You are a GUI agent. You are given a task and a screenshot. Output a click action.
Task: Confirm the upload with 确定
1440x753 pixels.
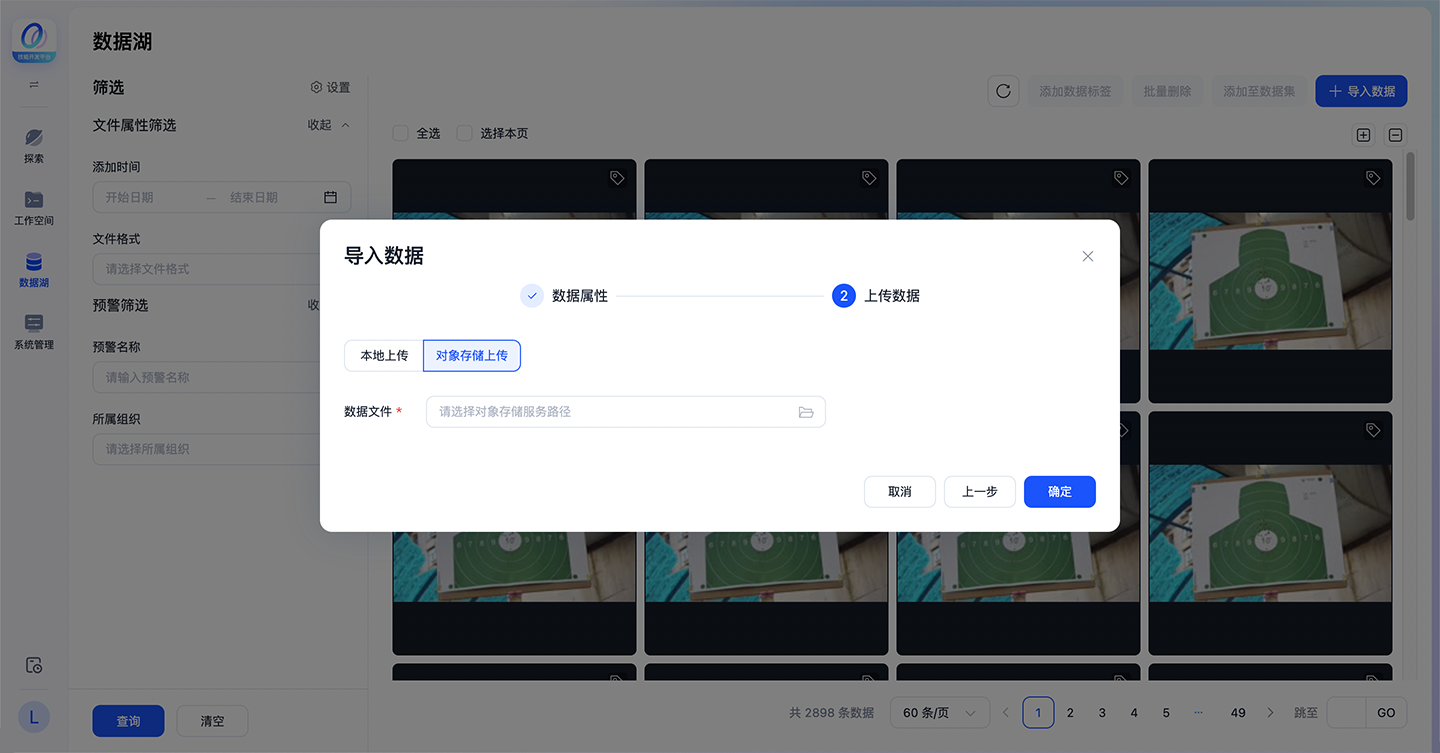click(1060, 492)
